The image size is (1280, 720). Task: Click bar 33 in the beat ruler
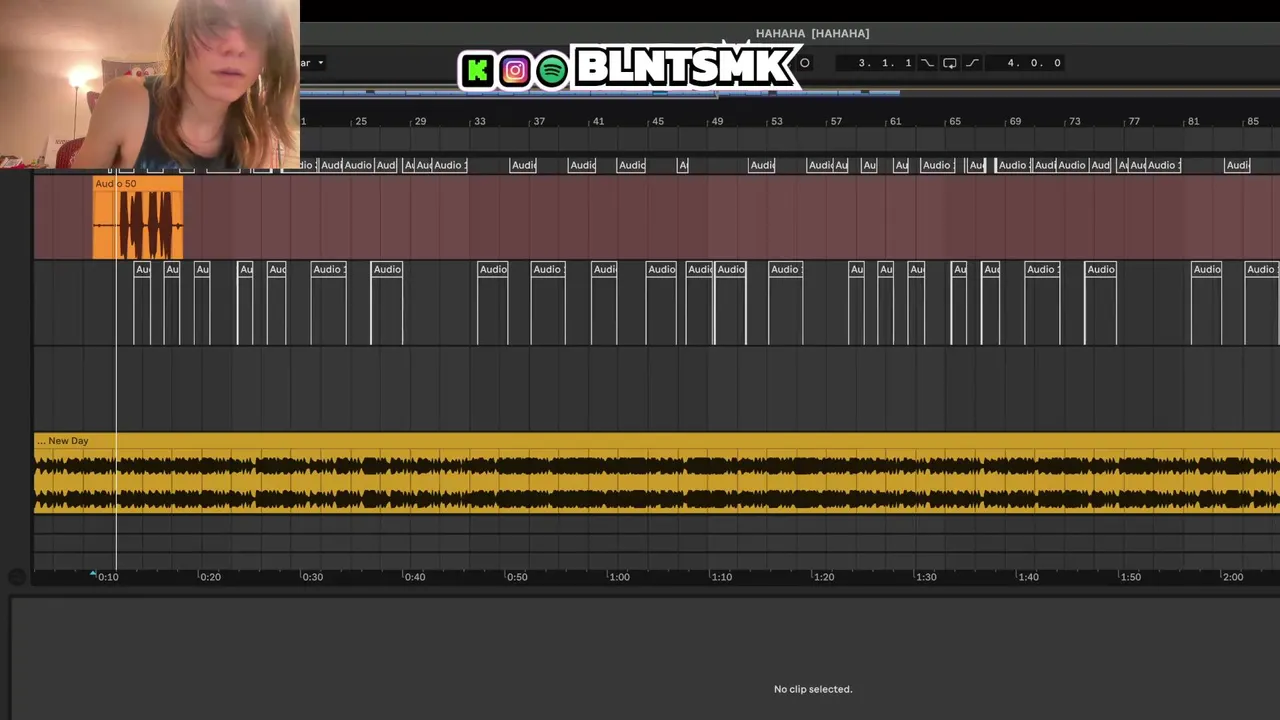tap(480, 121)
